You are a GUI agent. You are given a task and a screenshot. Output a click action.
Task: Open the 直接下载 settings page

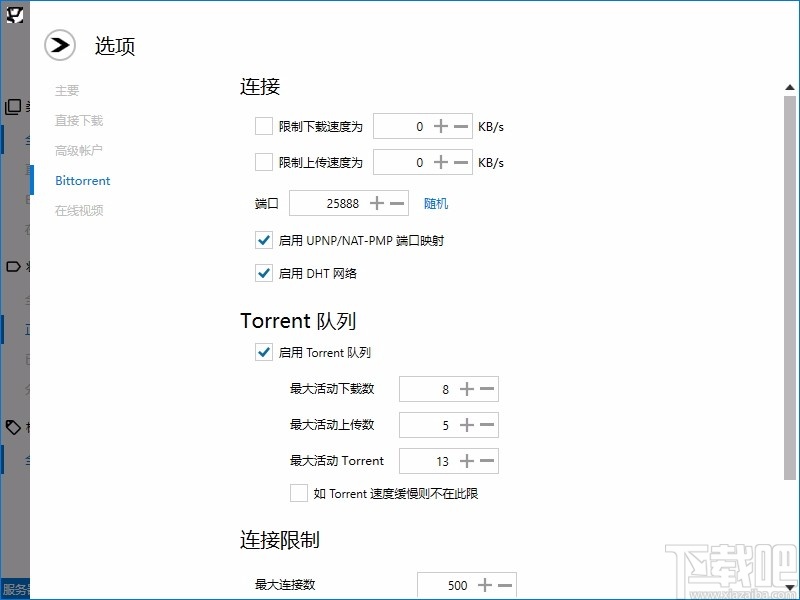click(80, 120)
